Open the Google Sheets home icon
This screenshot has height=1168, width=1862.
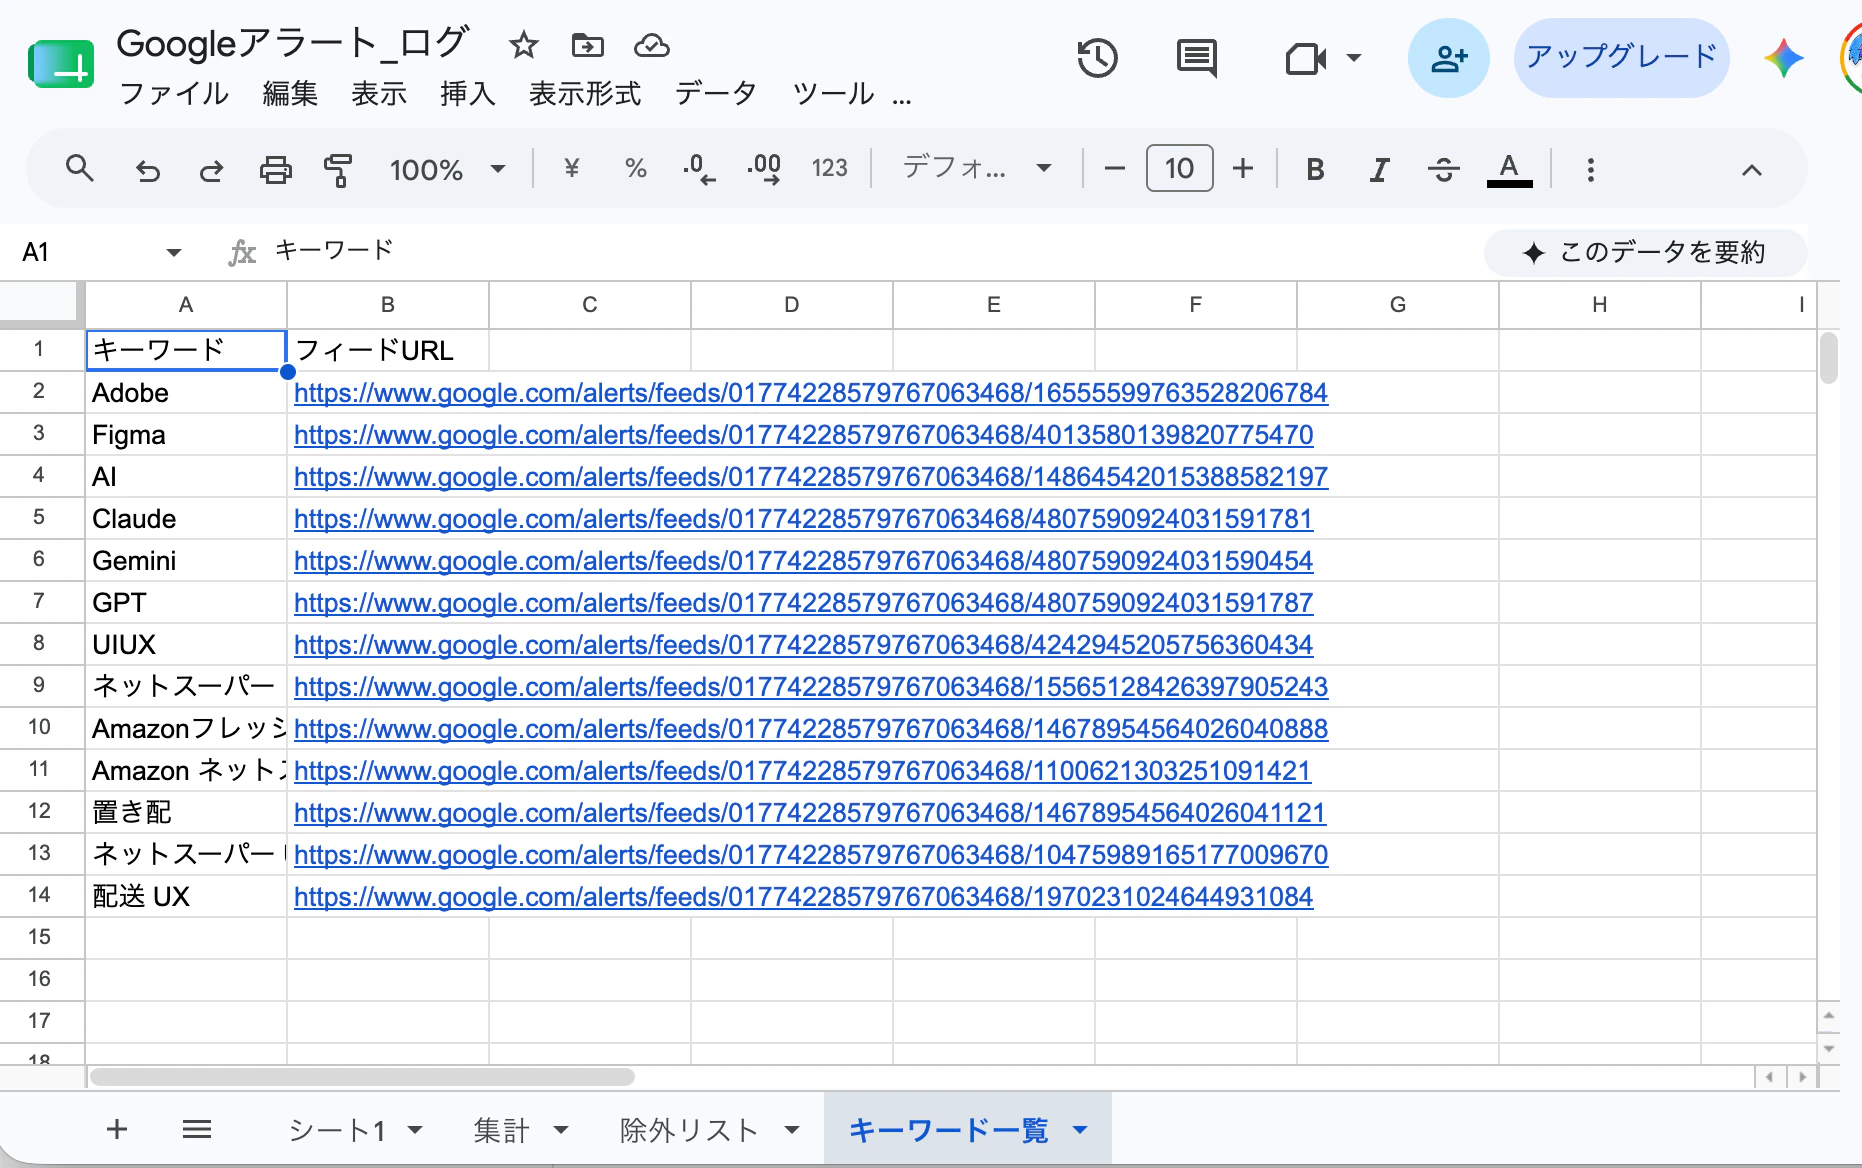pyautogui.click(x=61, y=65)
